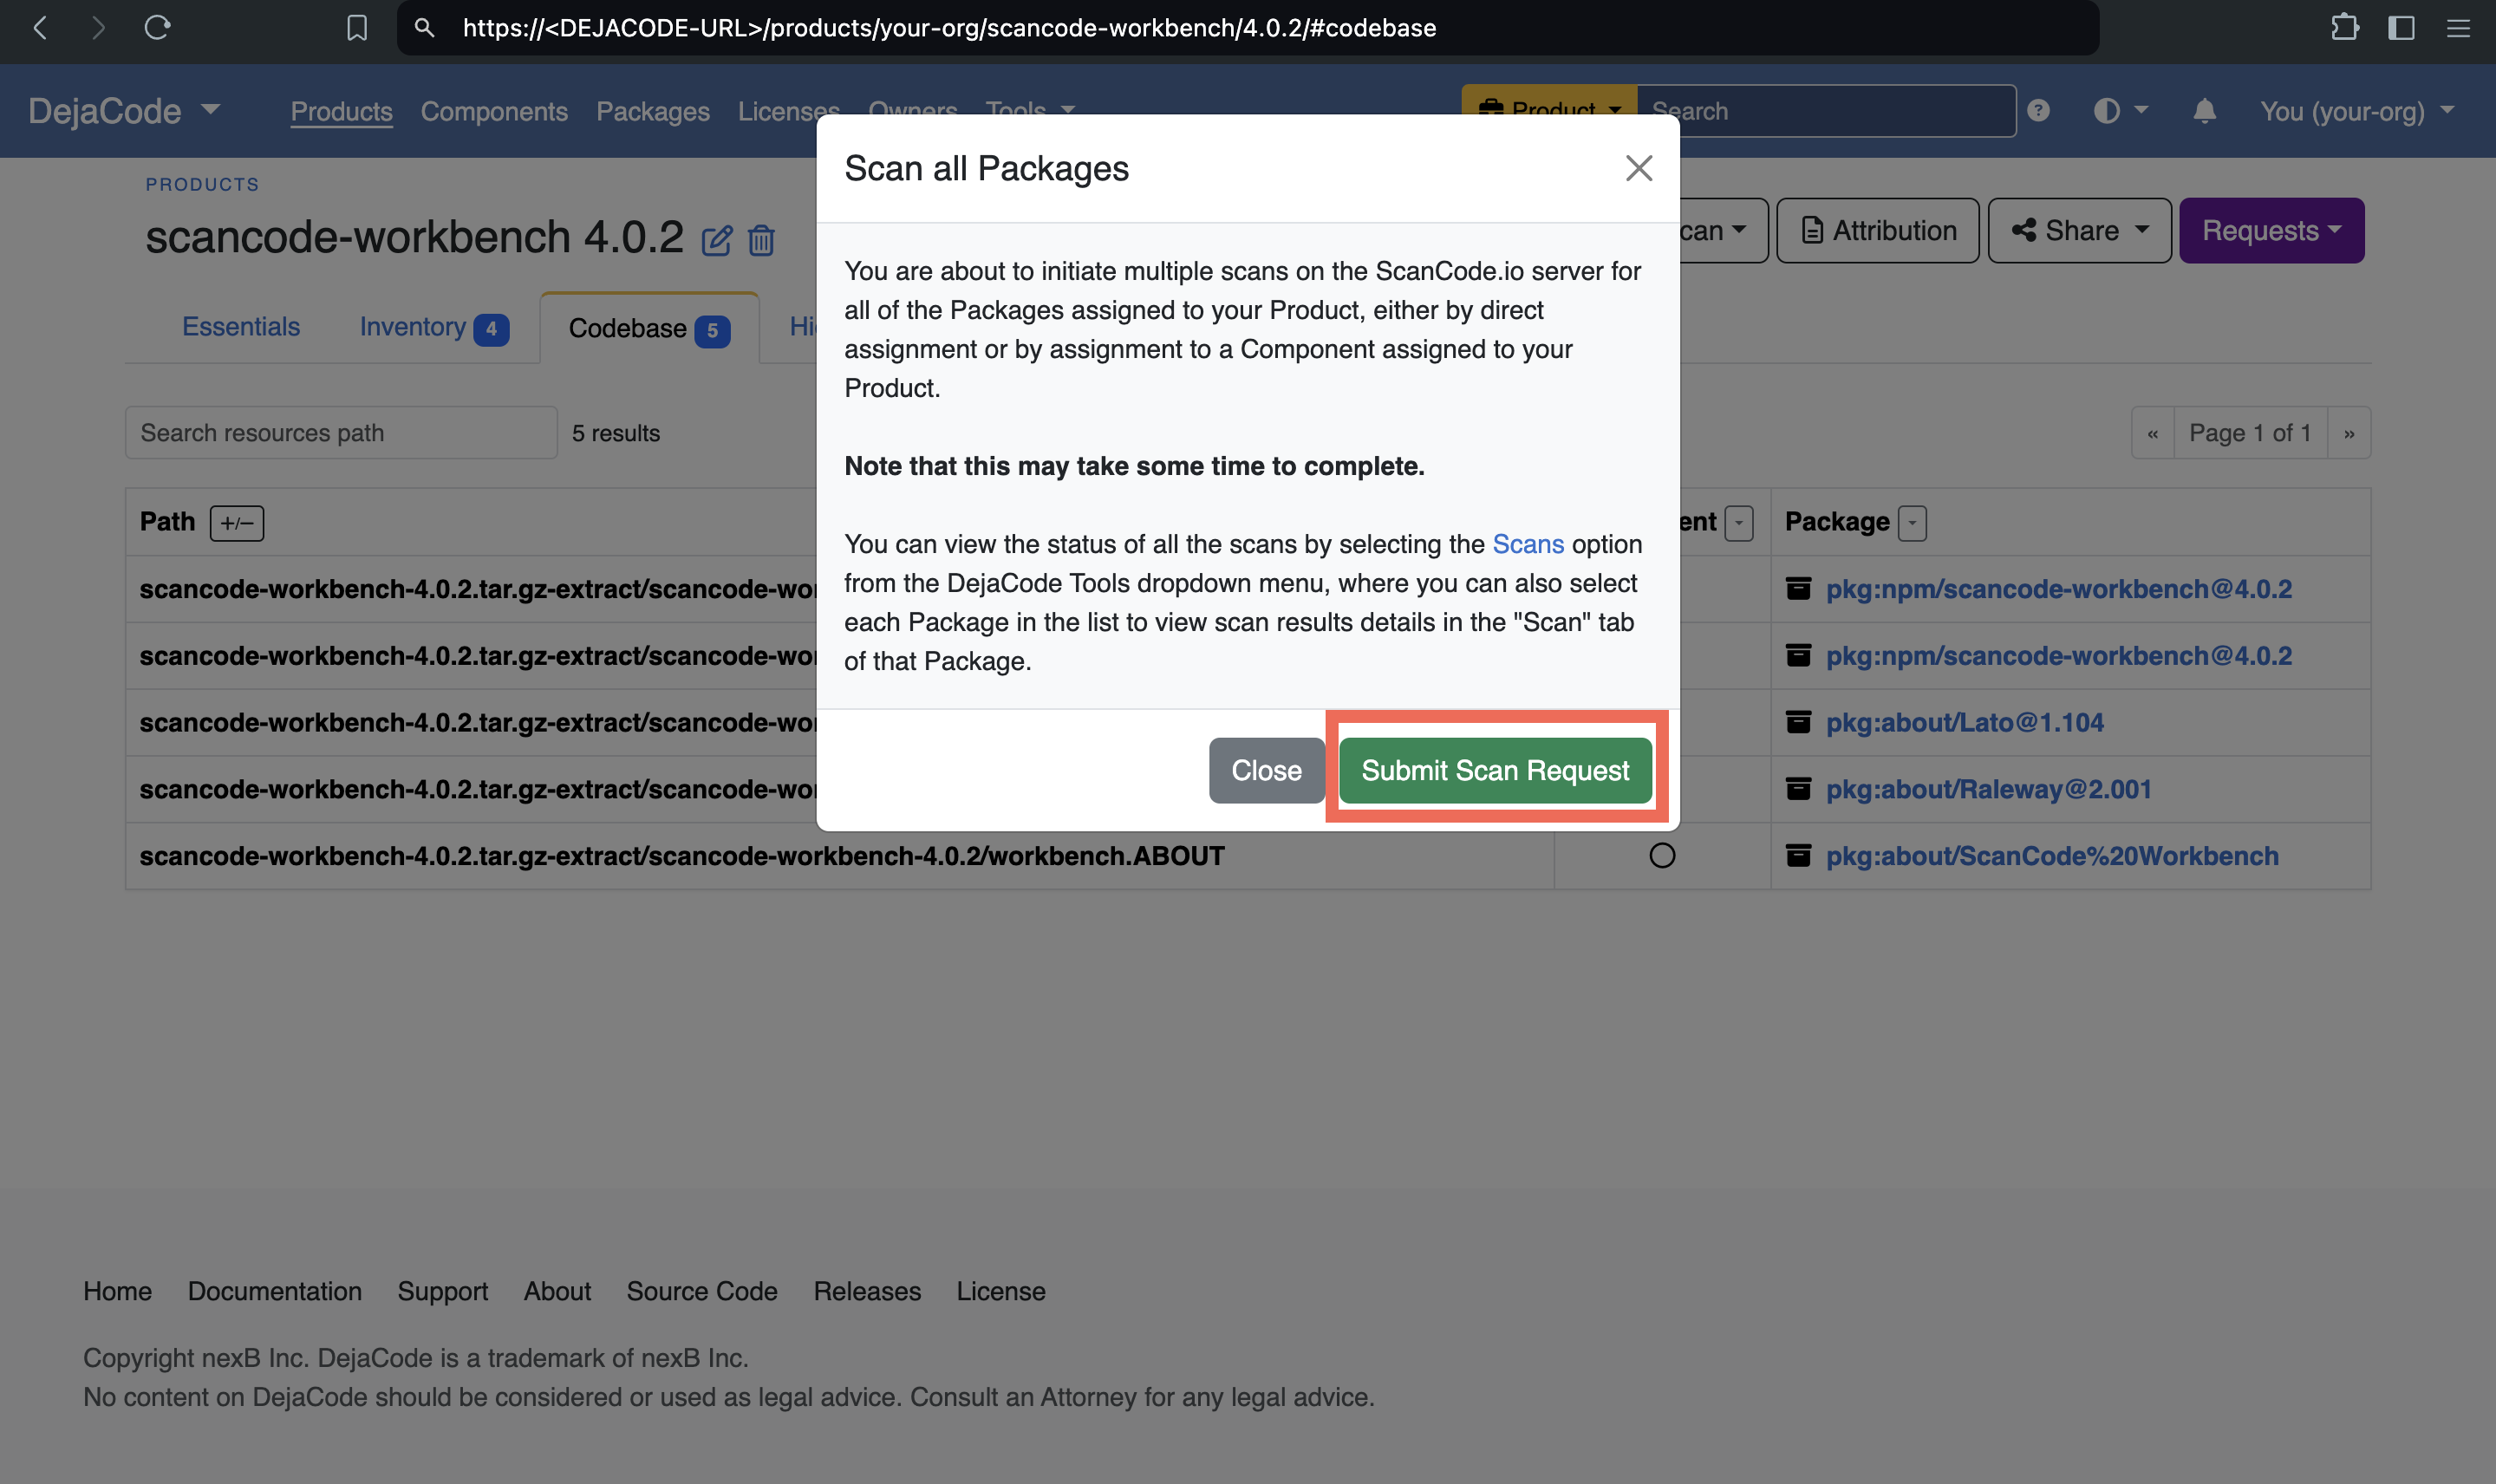Expand the Requests dropdown

tap(2271, 231)
